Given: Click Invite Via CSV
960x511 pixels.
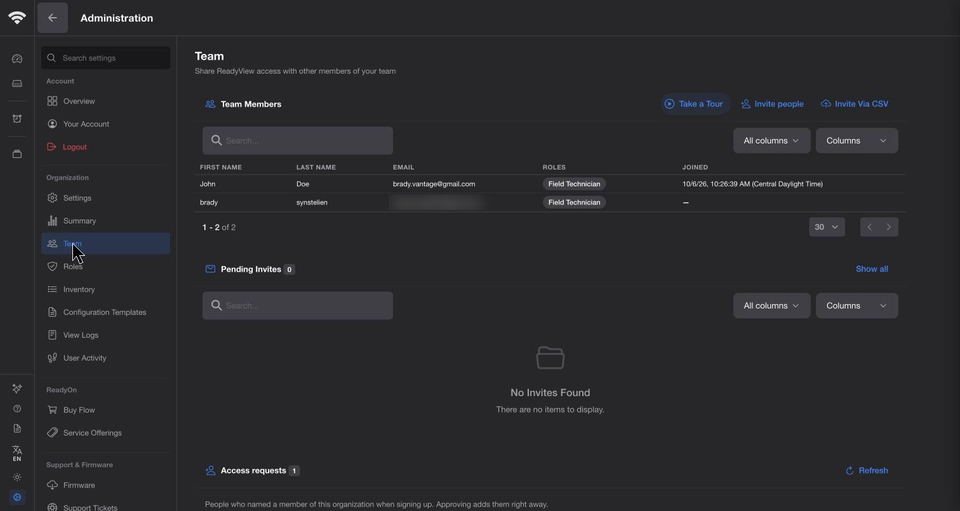Looking at the screenshot, I should (855, 104).
